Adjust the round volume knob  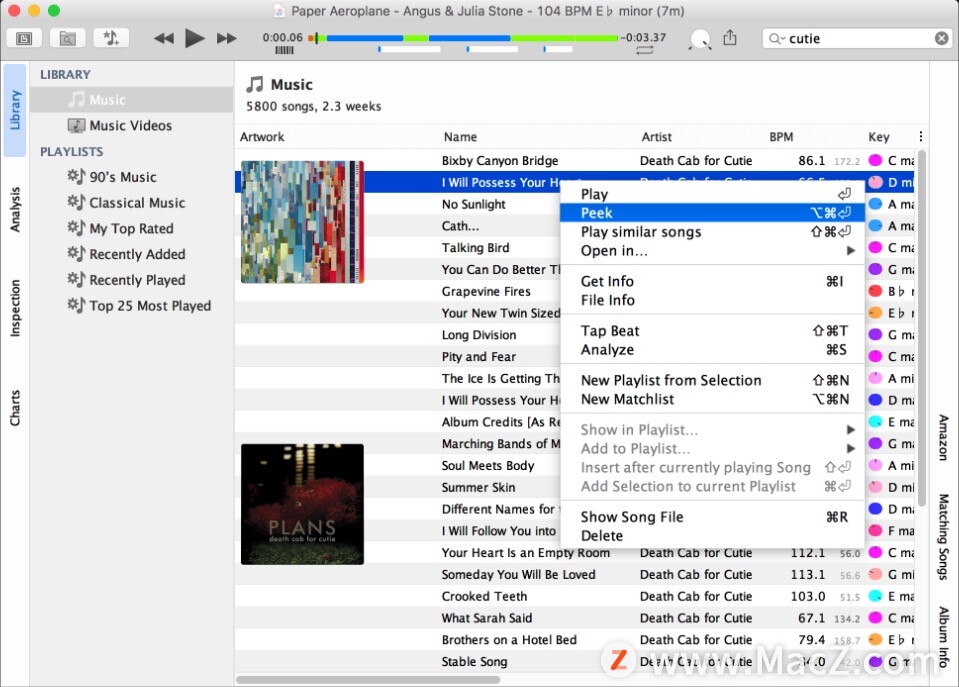coord(700,39)
